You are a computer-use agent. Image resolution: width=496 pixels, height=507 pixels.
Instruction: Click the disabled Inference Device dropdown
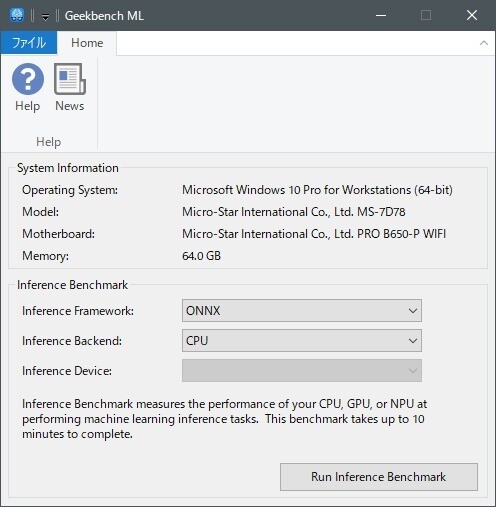302,371
